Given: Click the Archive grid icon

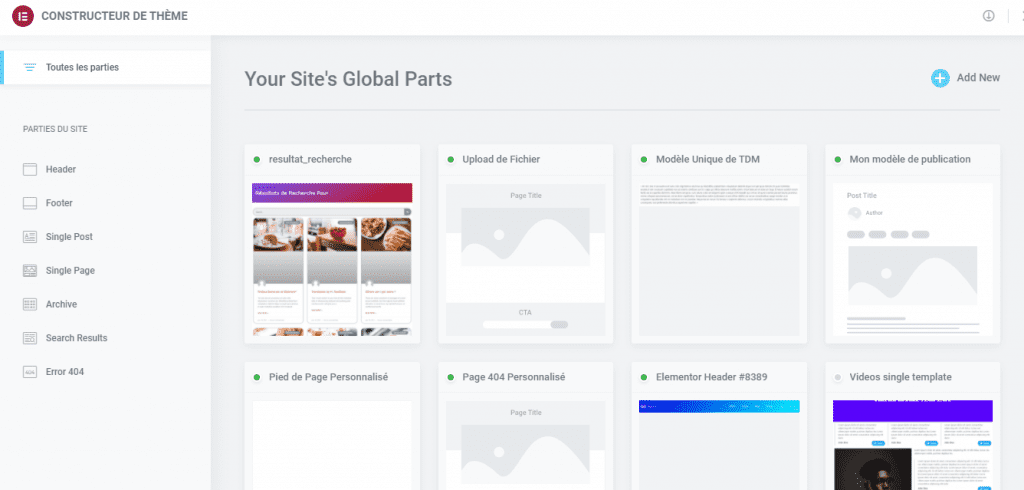Looking at the screenshot, I should point(30,304).
